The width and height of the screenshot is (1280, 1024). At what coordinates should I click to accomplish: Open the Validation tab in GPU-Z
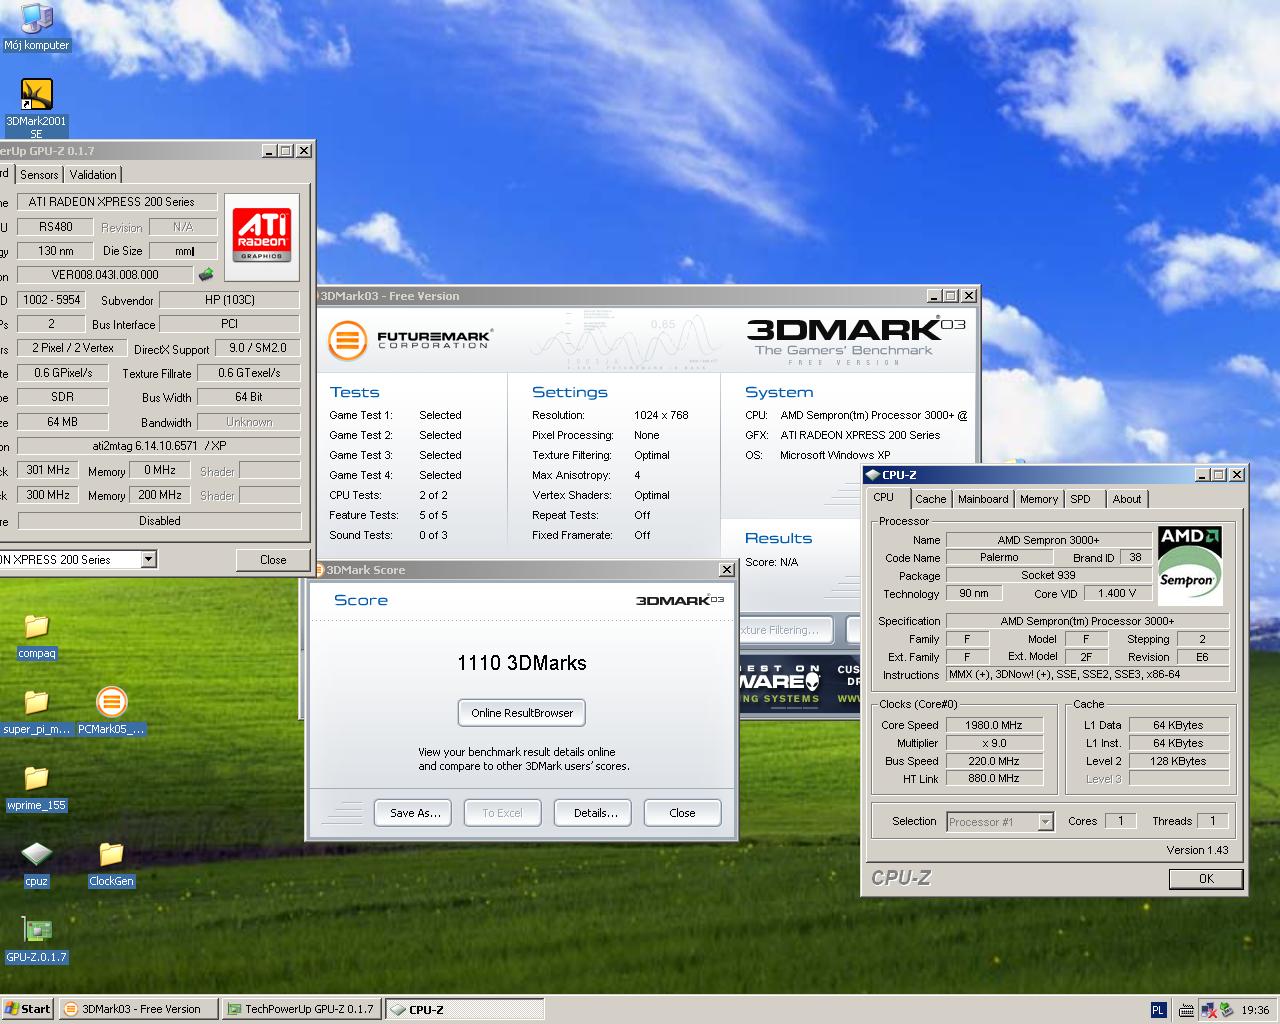(x=93, y=174)
